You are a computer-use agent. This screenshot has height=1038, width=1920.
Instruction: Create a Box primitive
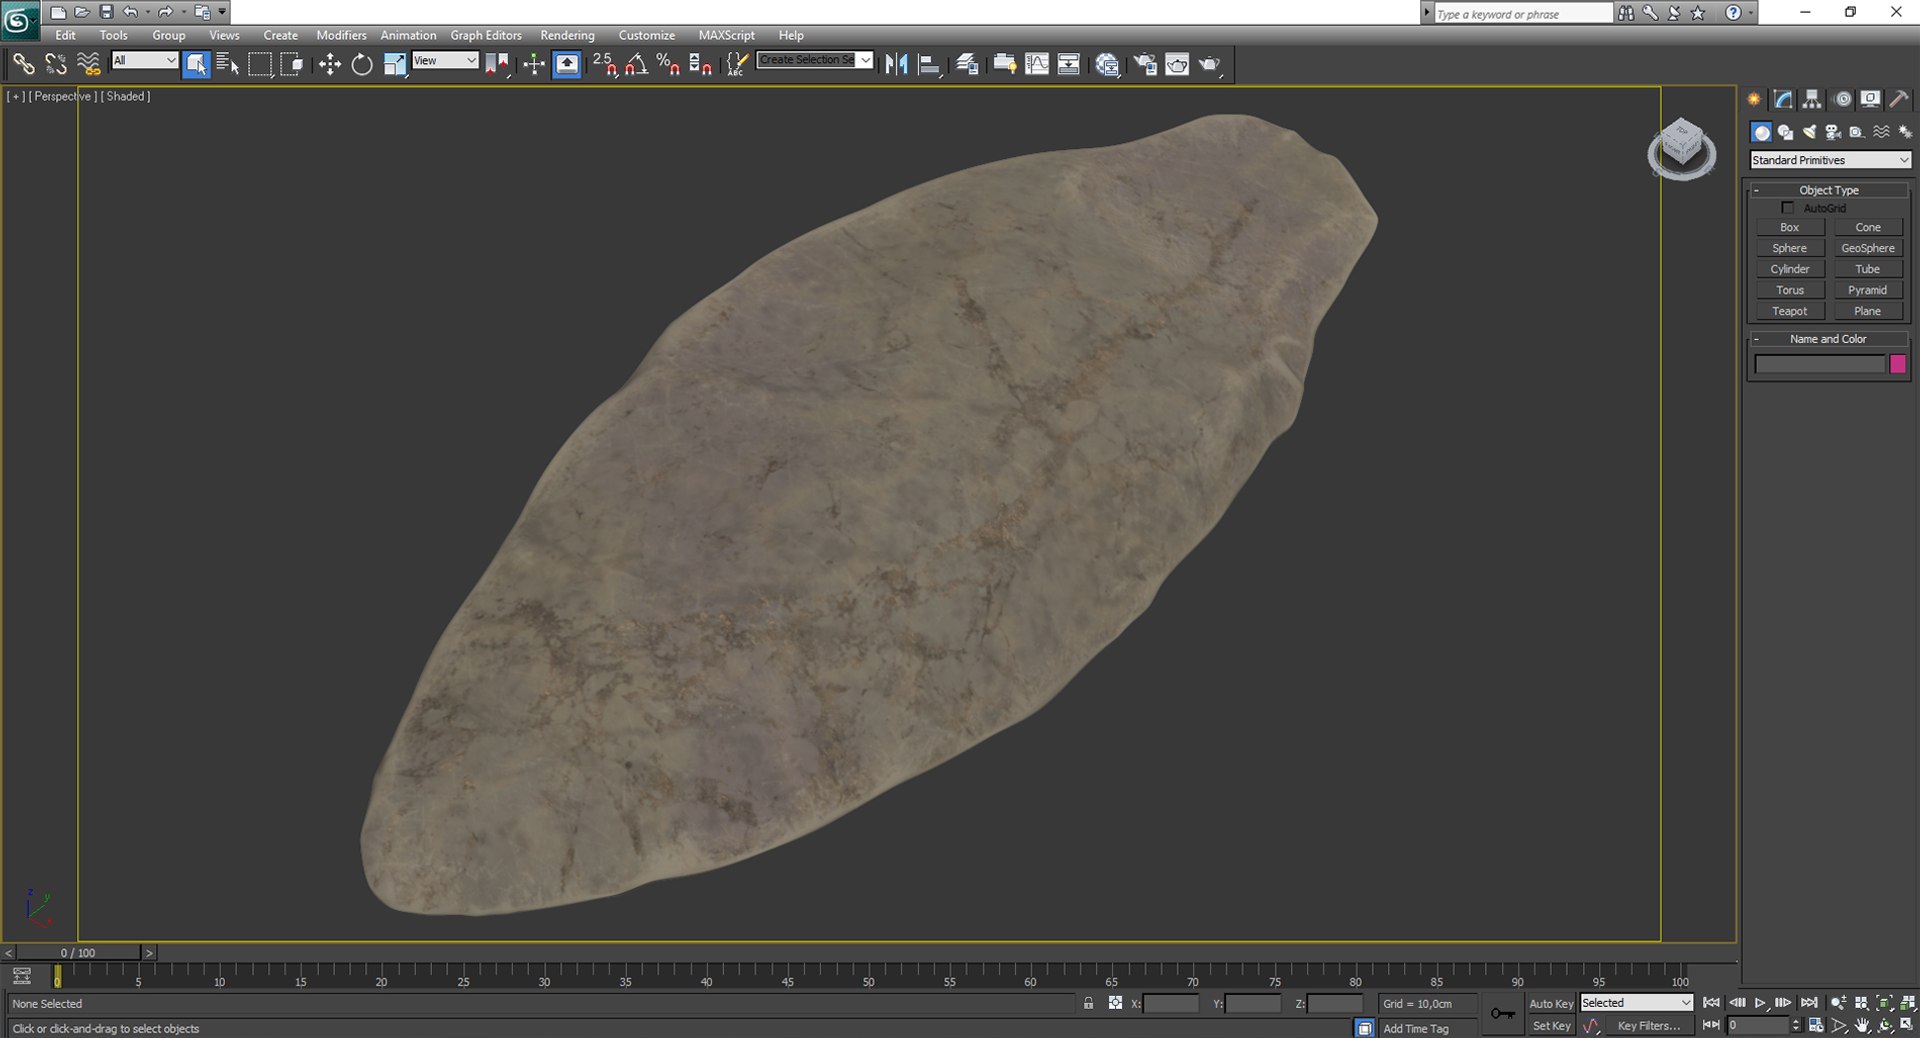(1790, 227)
